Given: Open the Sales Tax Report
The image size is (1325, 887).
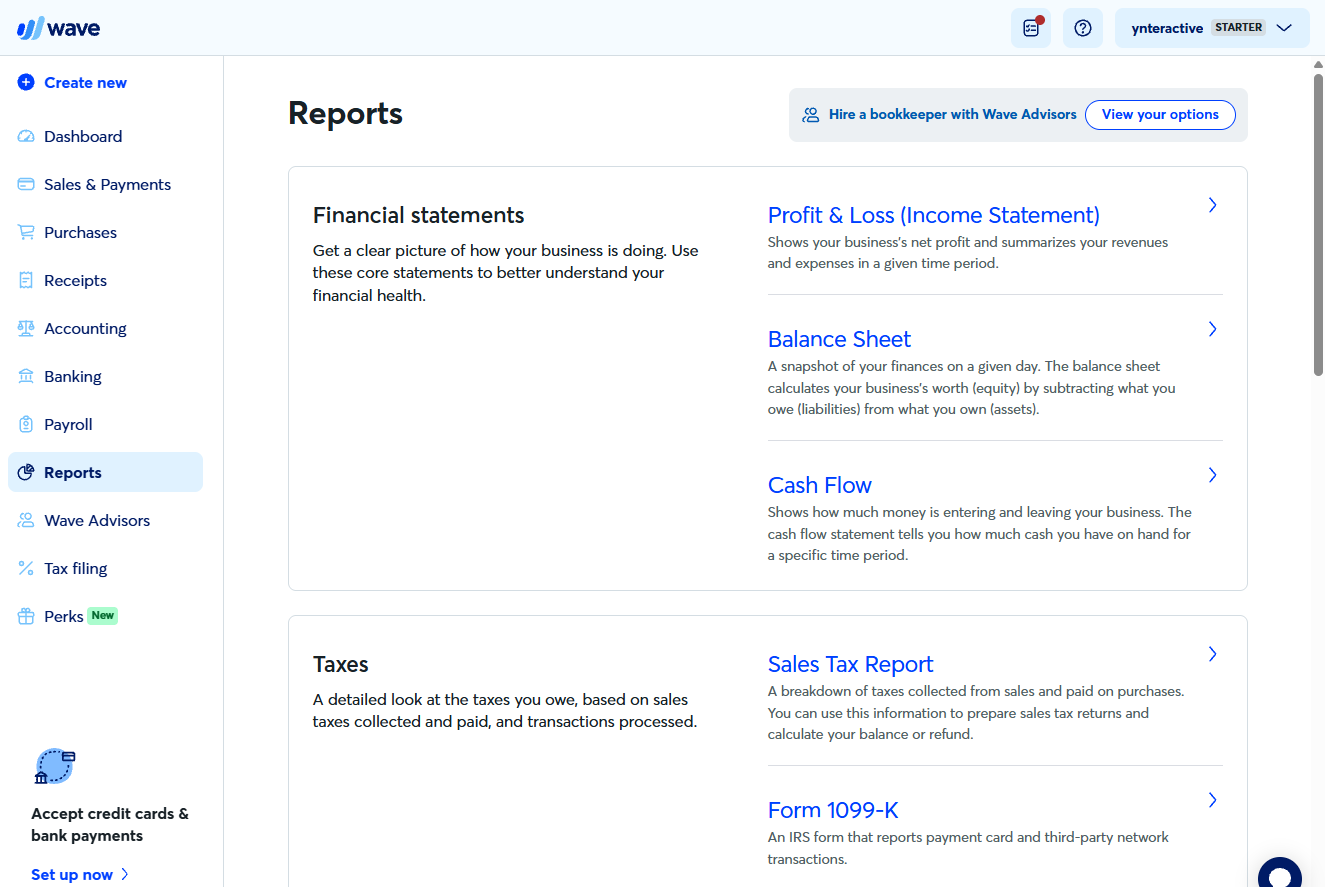Looking at the screenshot, I should click(850, 664).
